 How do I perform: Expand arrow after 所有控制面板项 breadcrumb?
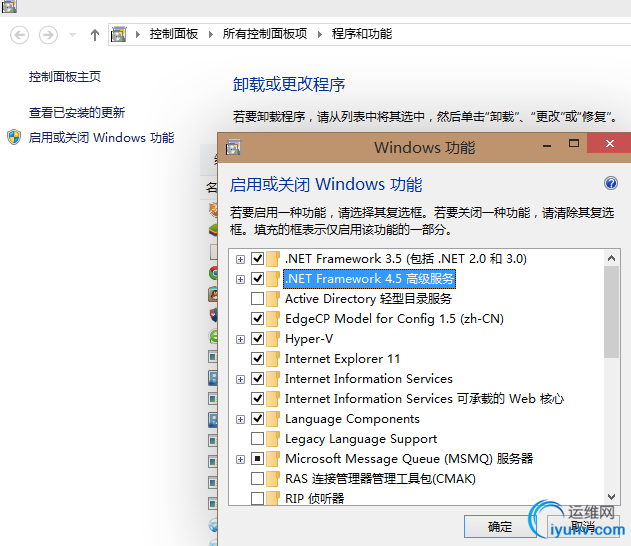coord(320,35)
